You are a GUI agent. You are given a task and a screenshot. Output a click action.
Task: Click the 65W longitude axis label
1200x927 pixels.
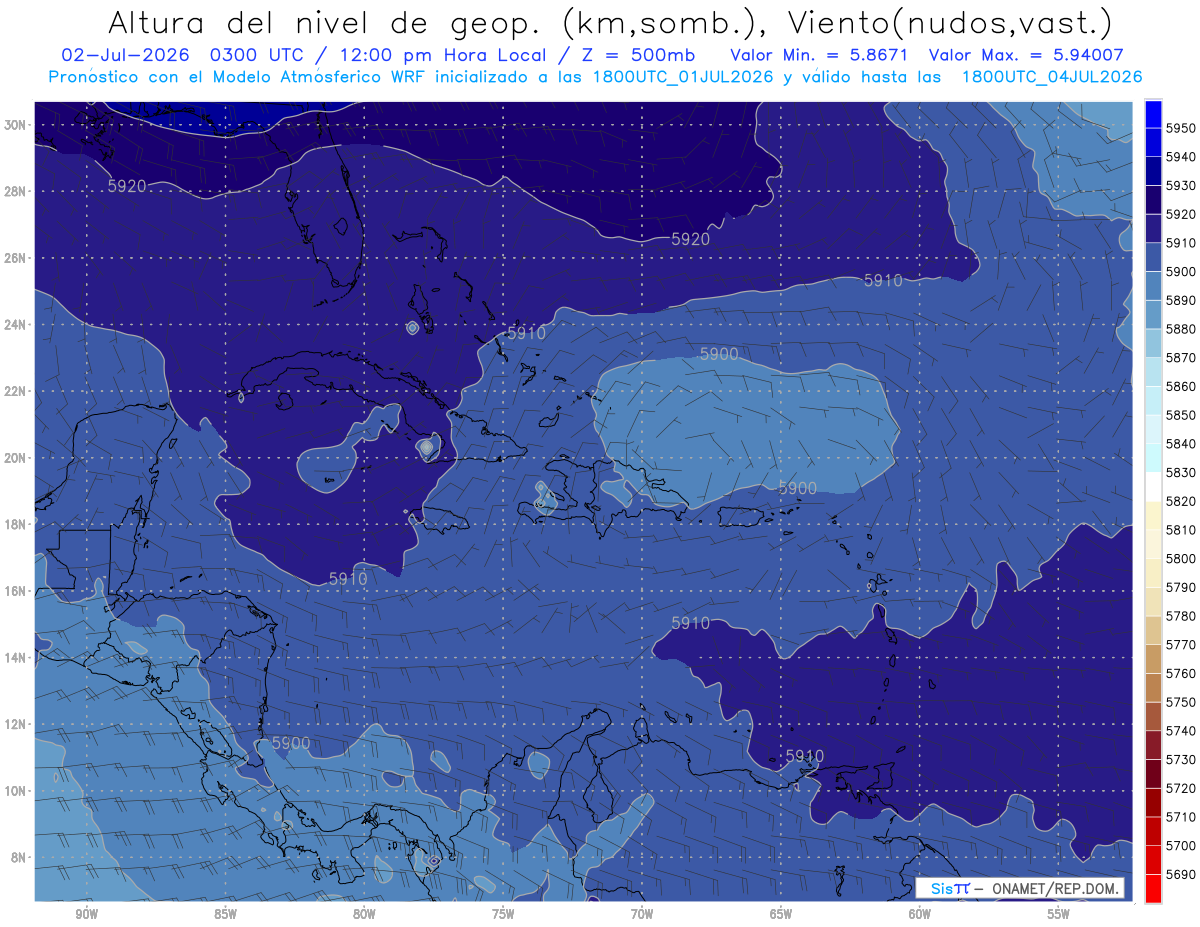click(781, 914)
